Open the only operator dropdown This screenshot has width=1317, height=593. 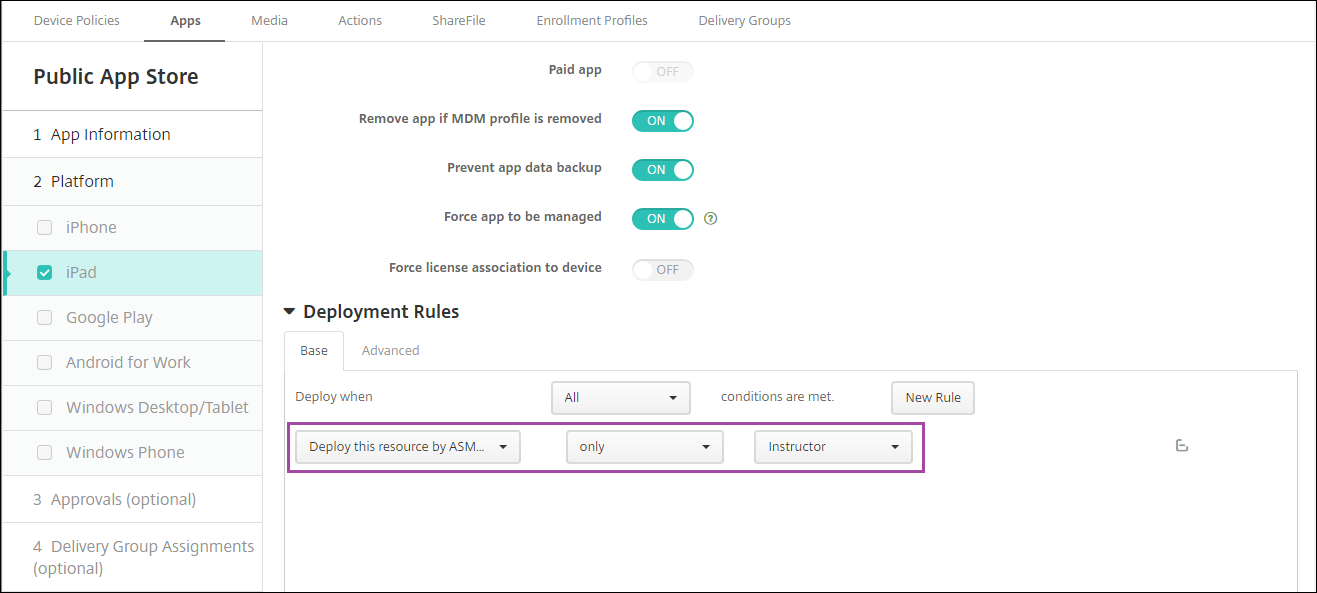click(x=644, y=447)
